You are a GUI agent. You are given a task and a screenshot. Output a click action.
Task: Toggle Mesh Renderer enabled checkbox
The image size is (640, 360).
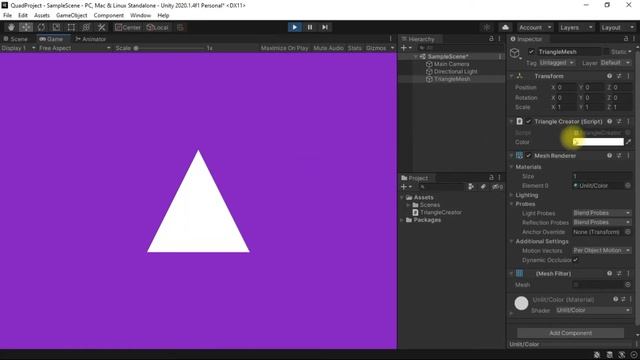pos(529,156)
